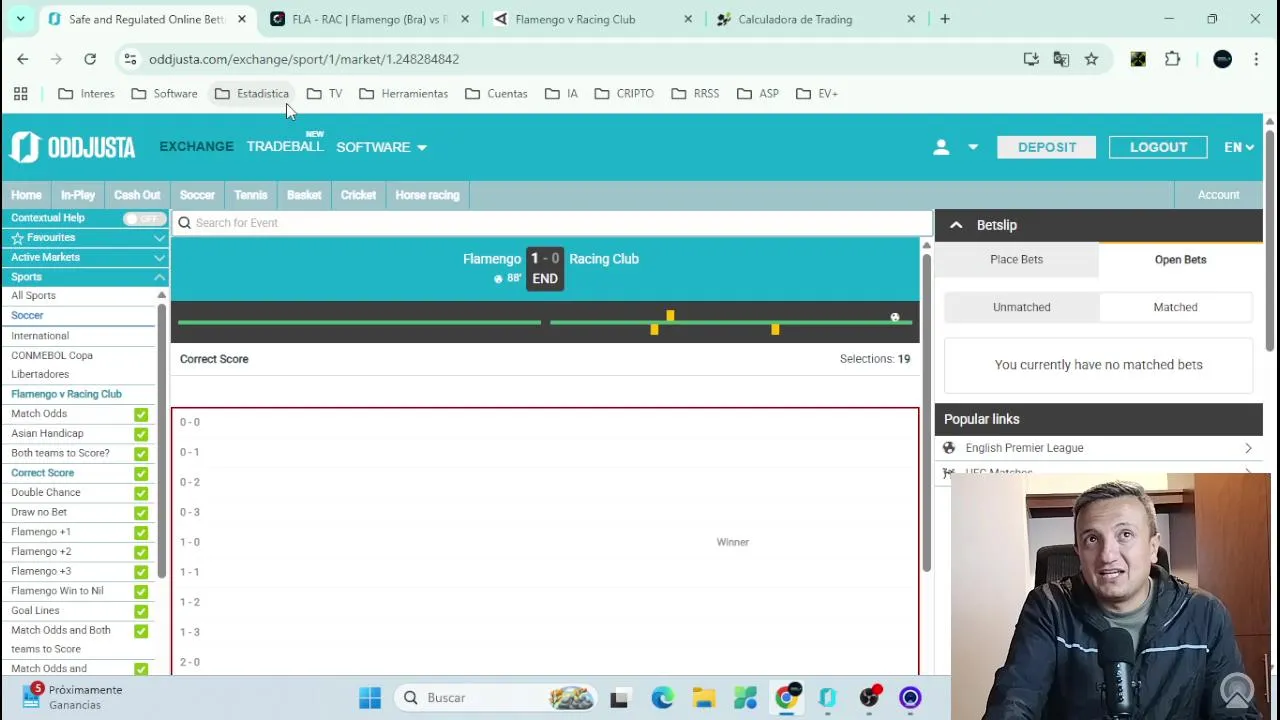Open the English Premier League soccer icon link

point(949,448)
